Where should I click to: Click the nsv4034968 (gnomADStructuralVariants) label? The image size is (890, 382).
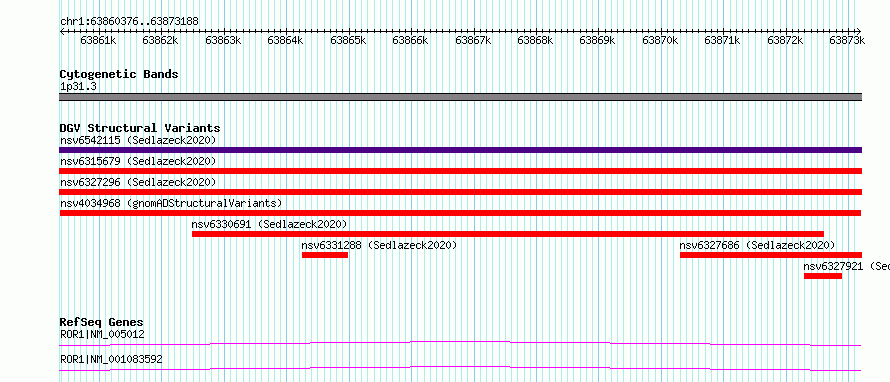171,203
